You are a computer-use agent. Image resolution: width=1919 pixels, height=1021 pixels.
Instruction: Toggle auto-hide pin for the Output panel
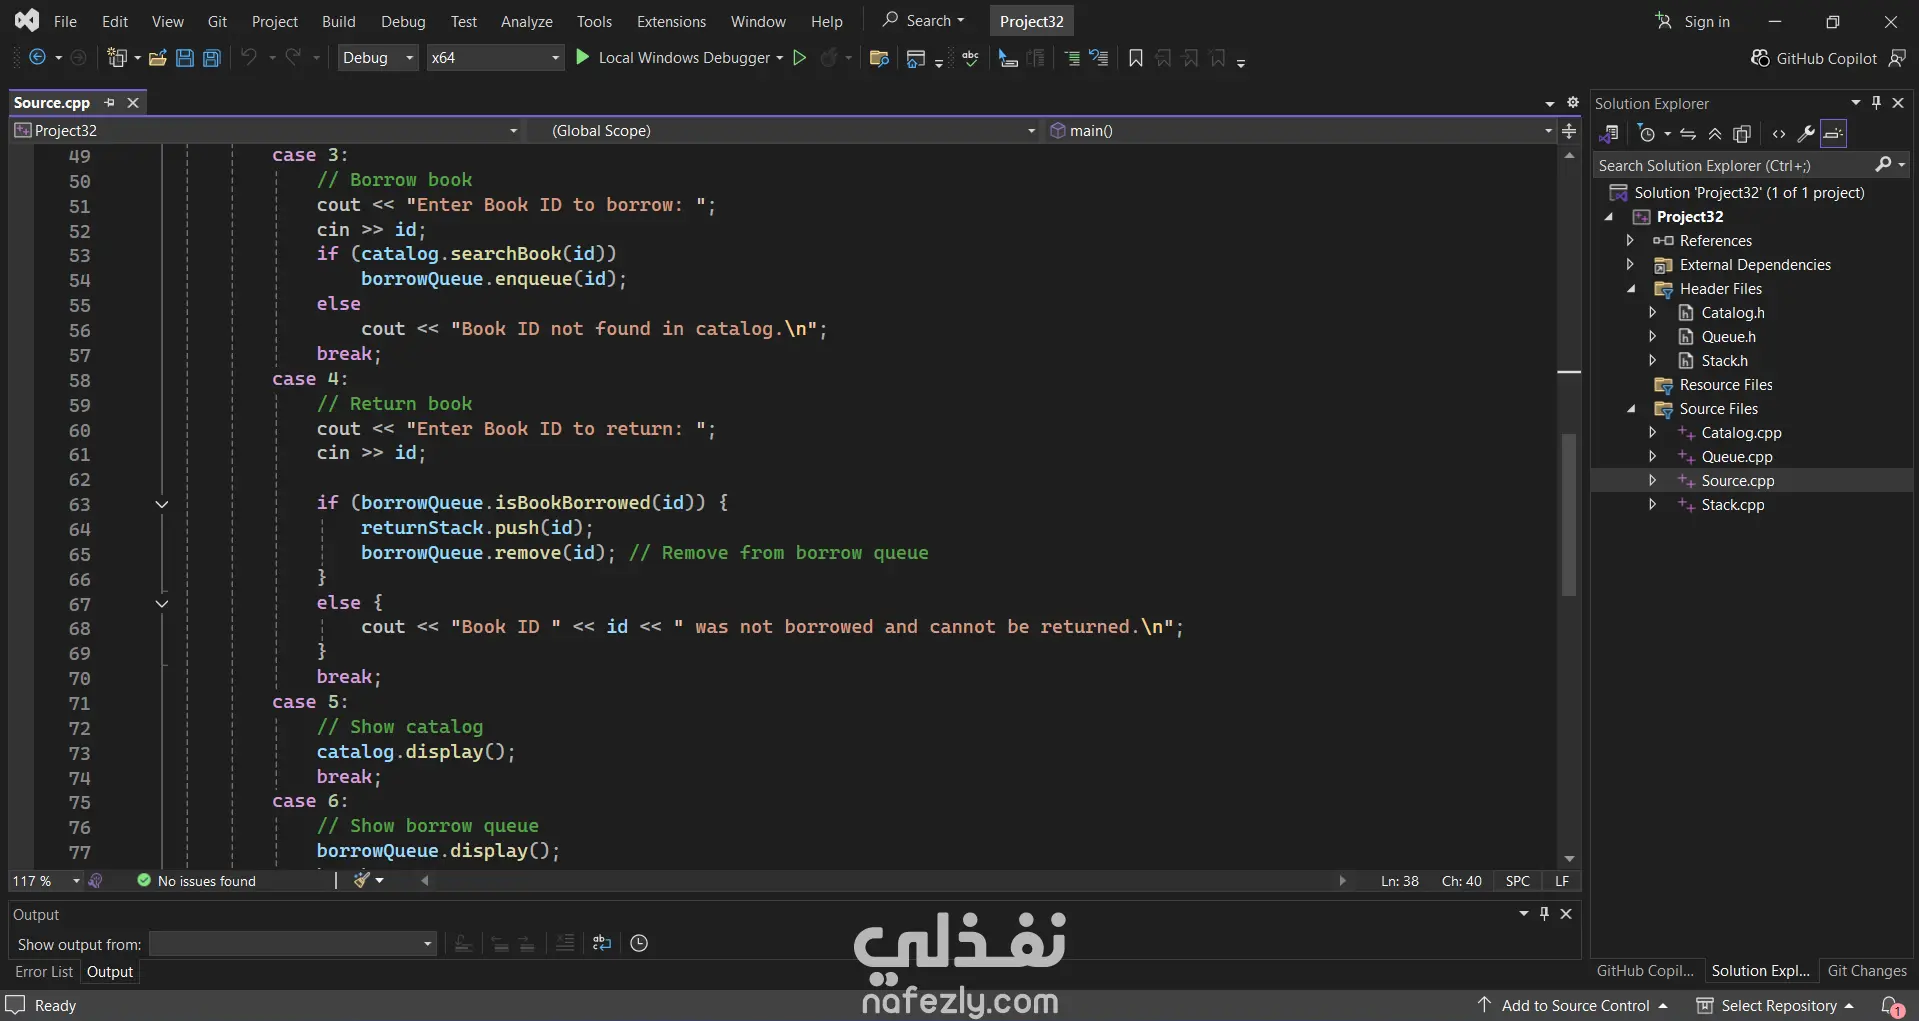(x=1545, y=914)
